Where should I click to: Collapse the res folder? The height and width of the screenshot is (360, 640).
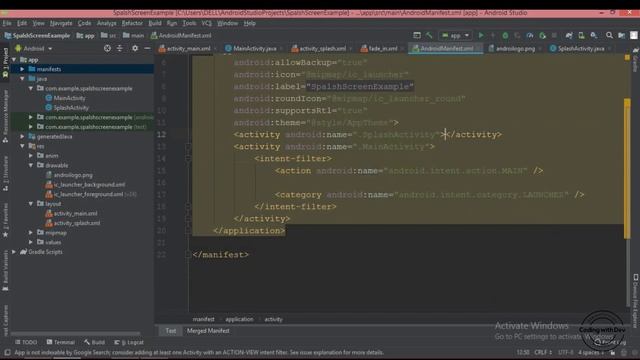(x=22, y=146)
